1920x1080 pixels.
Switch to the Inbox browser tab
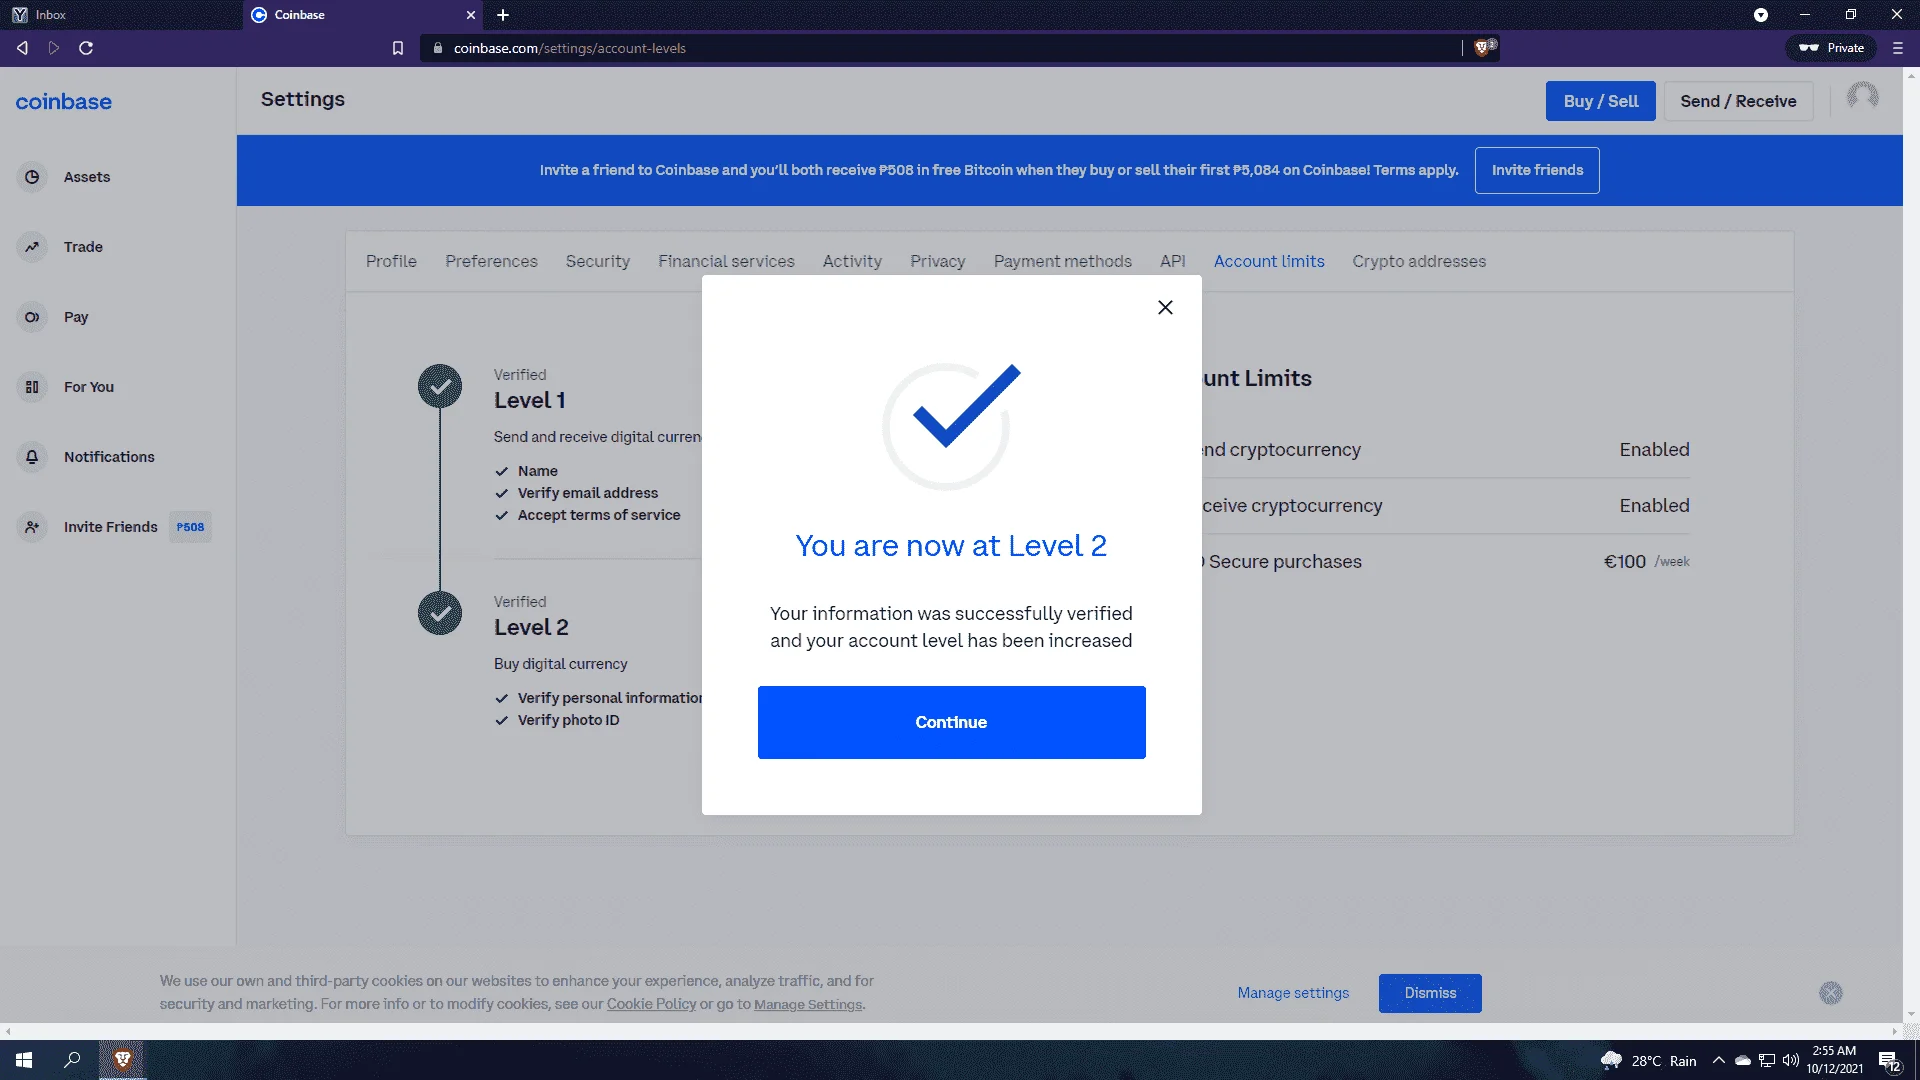(120, 15)
